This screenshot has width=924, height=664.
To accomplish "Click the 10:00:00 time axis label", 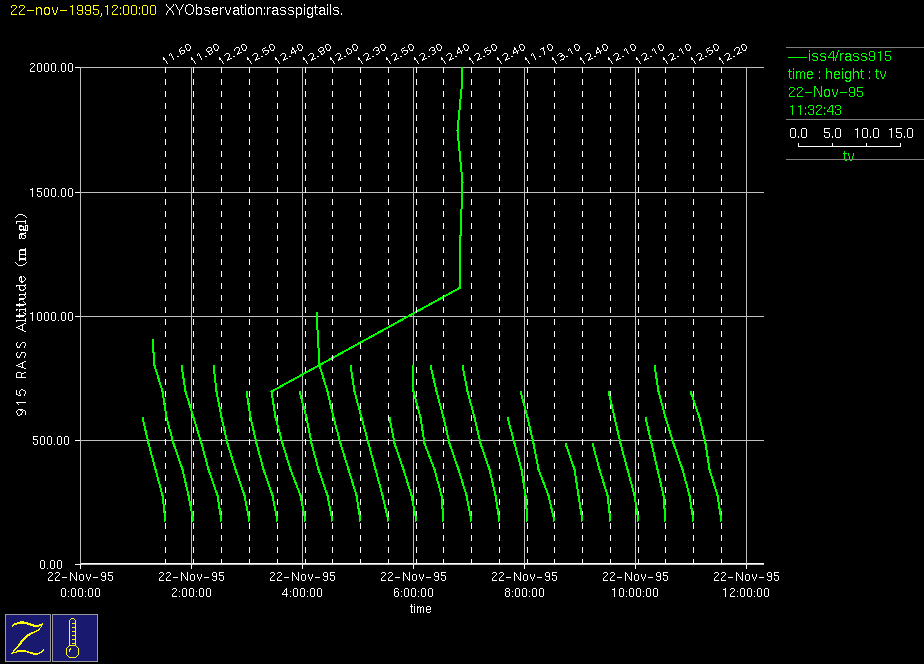I will click(635, 592).
